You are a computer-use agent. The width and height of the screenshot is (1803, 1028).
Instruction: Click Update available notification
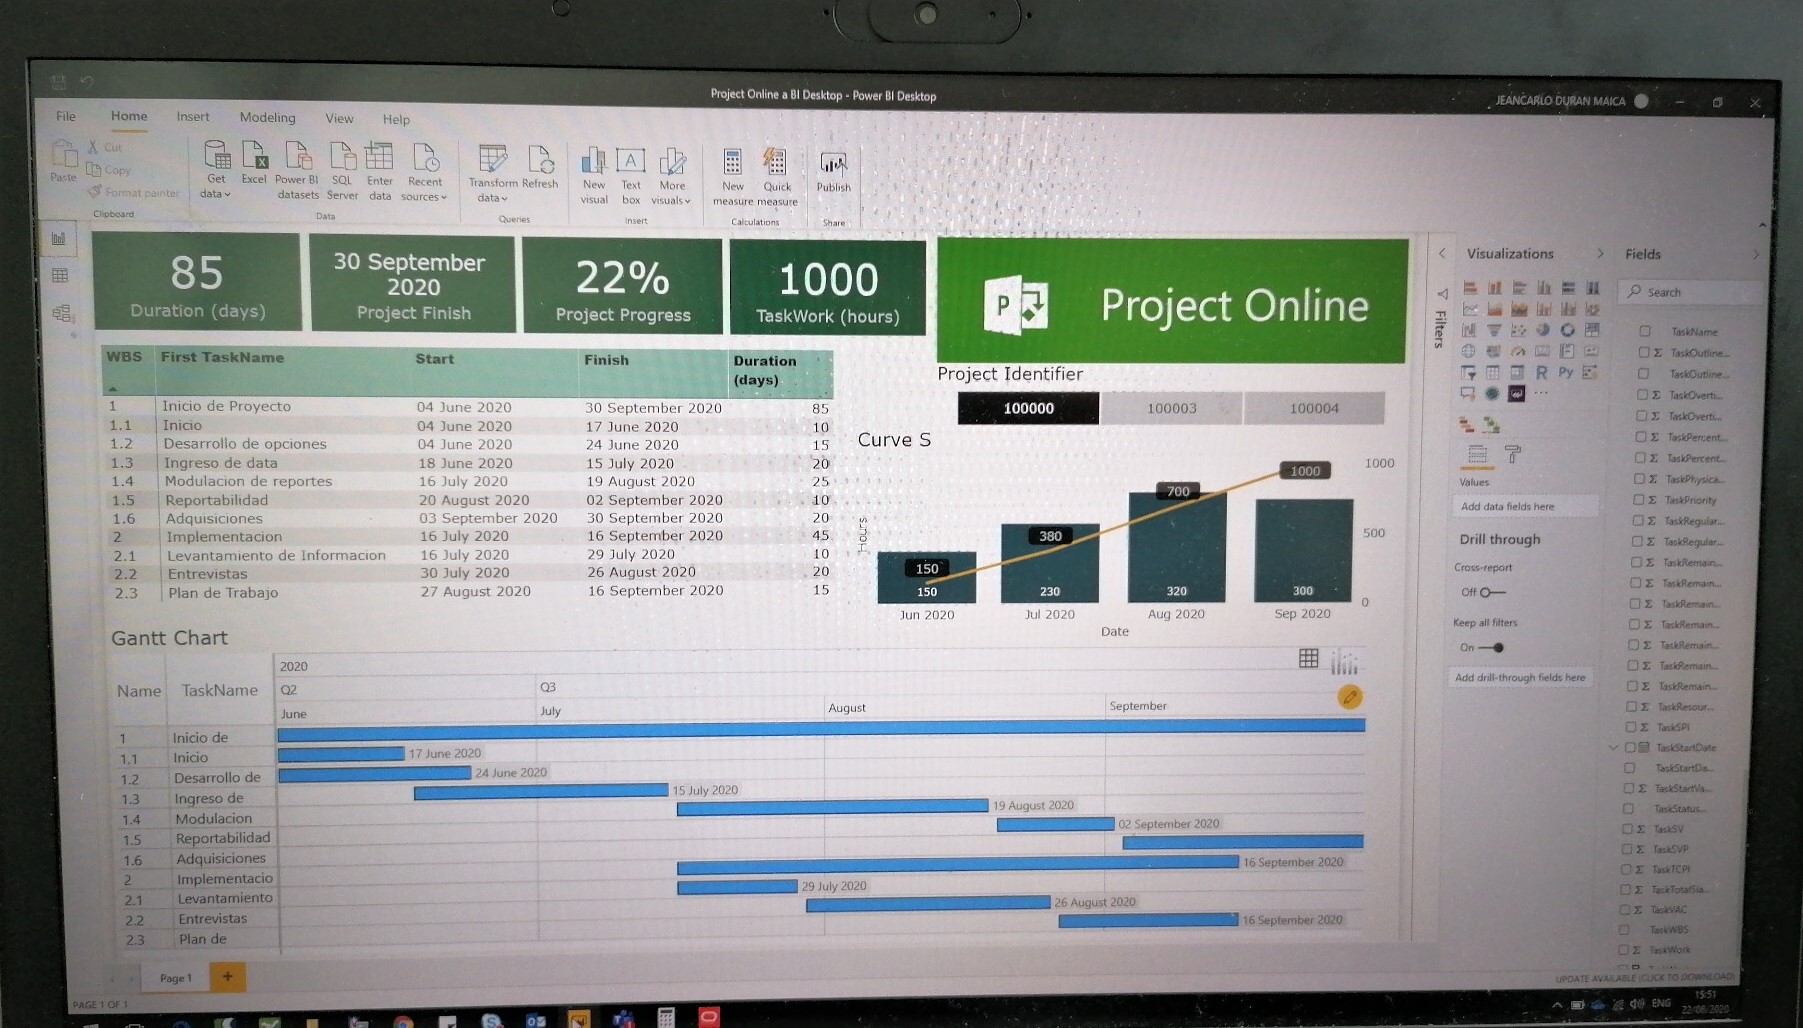1643,977
